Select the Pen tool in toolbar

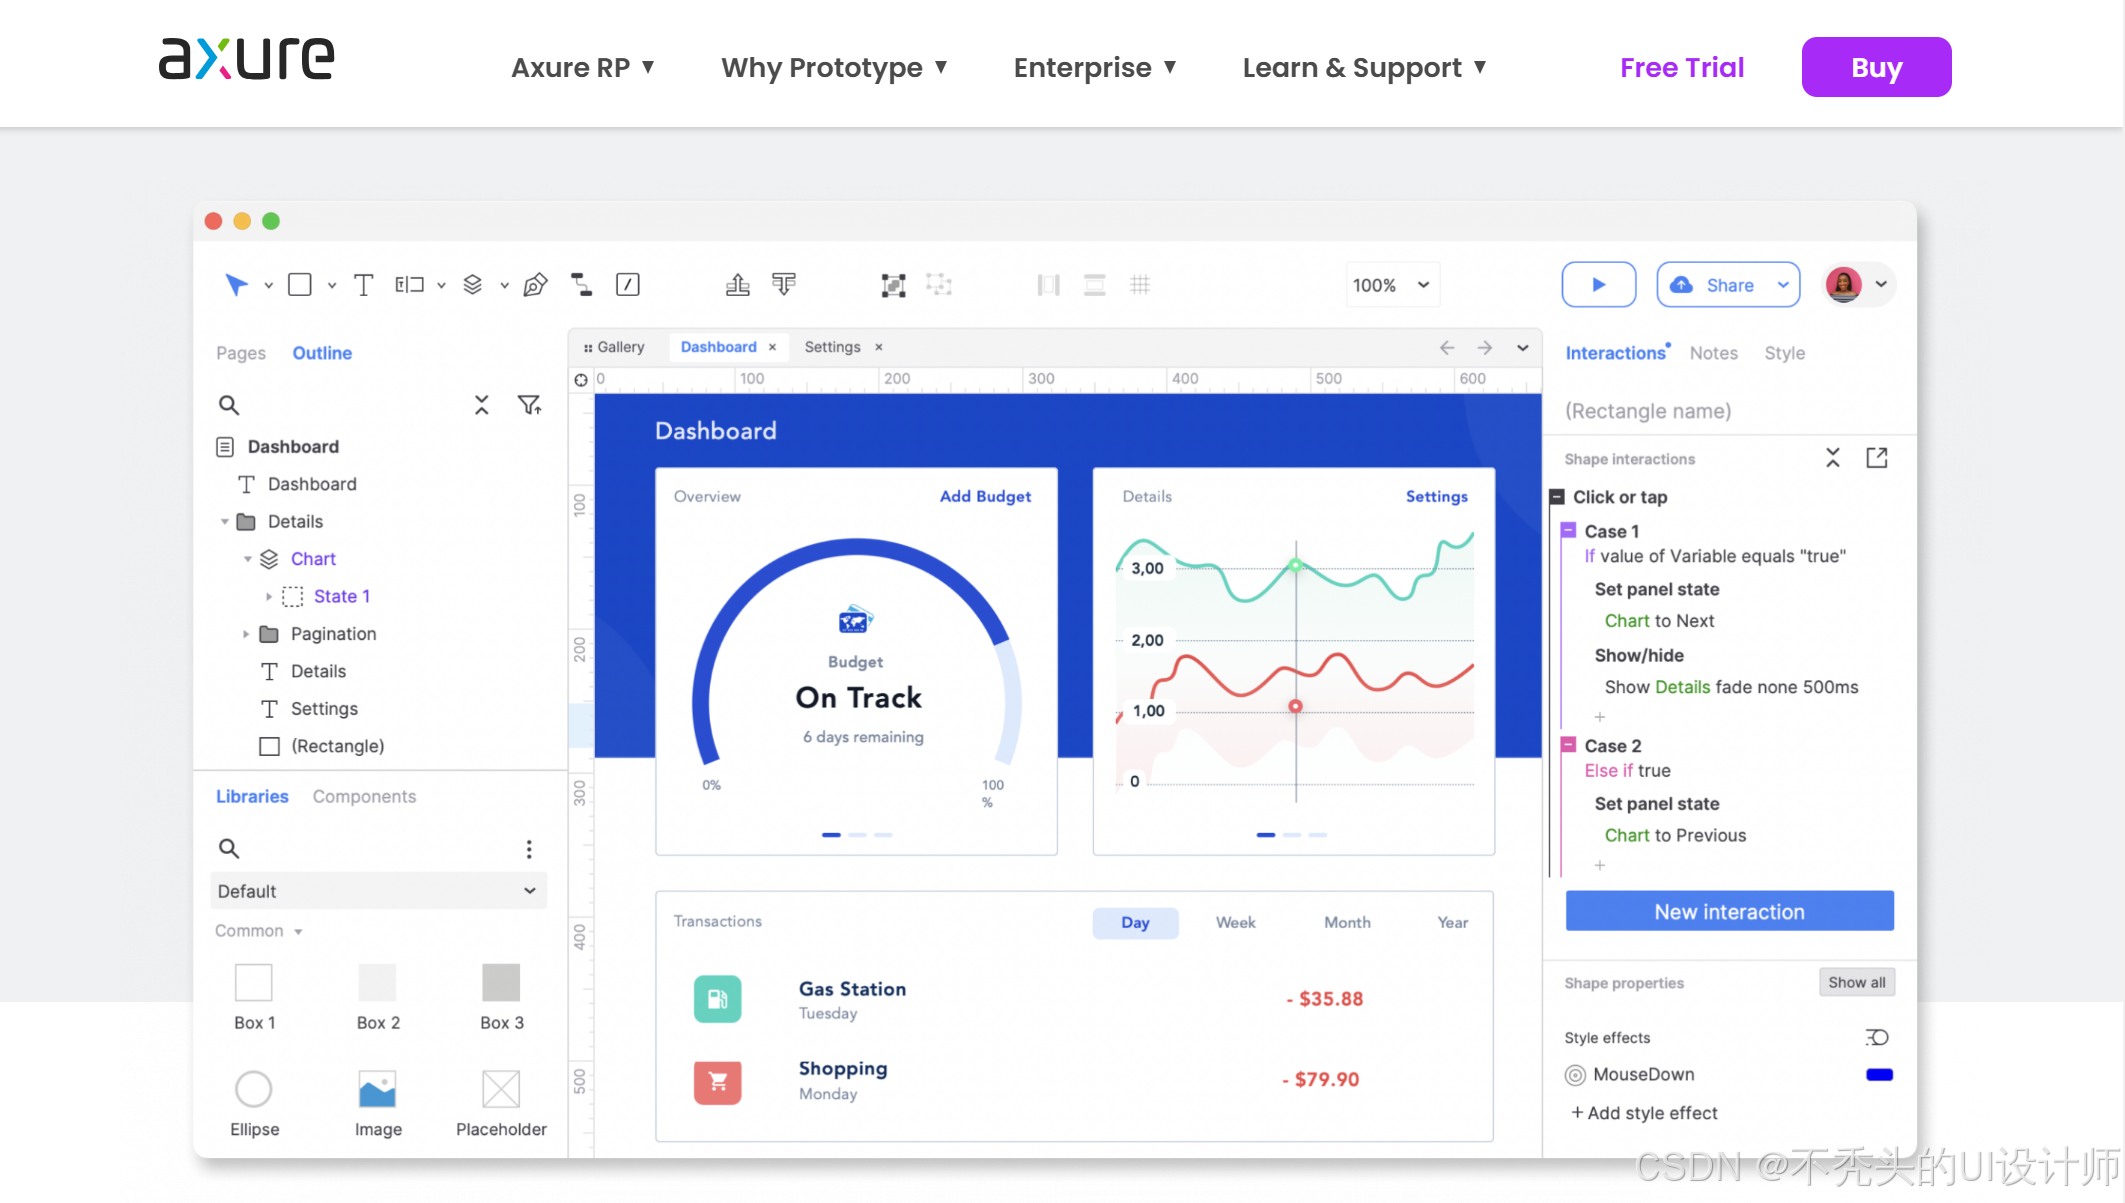point(535,285)
